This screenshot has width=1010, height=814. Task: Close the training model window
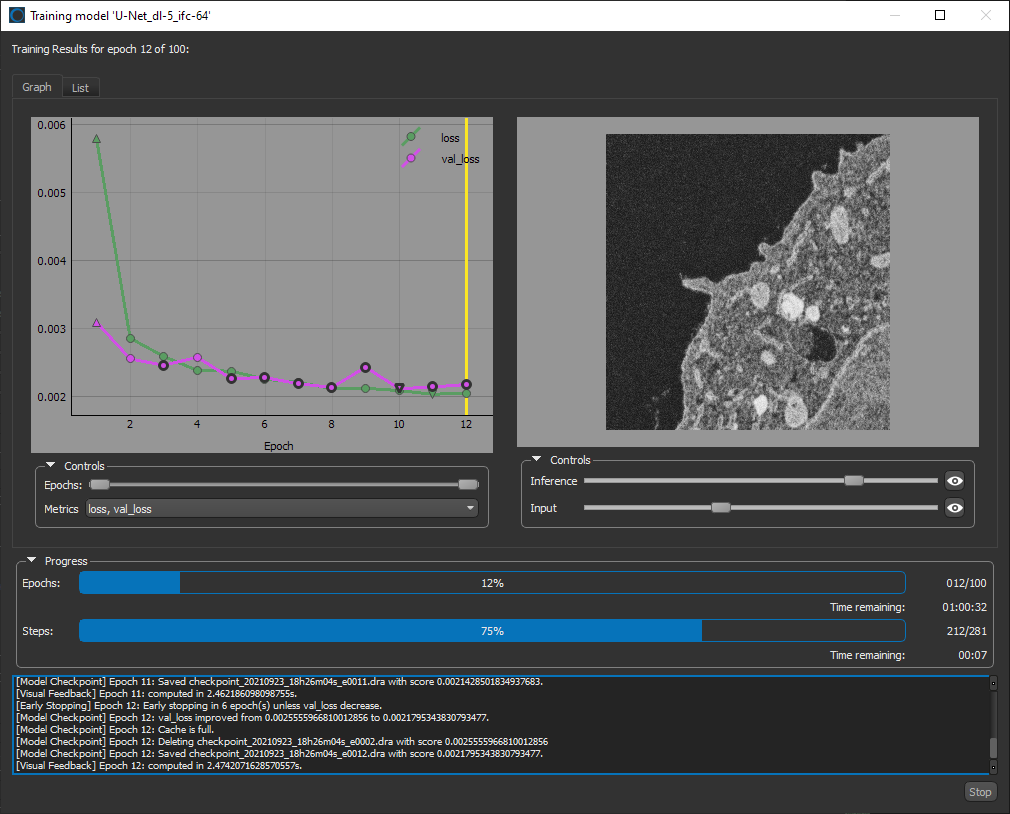tap(986, 15)
